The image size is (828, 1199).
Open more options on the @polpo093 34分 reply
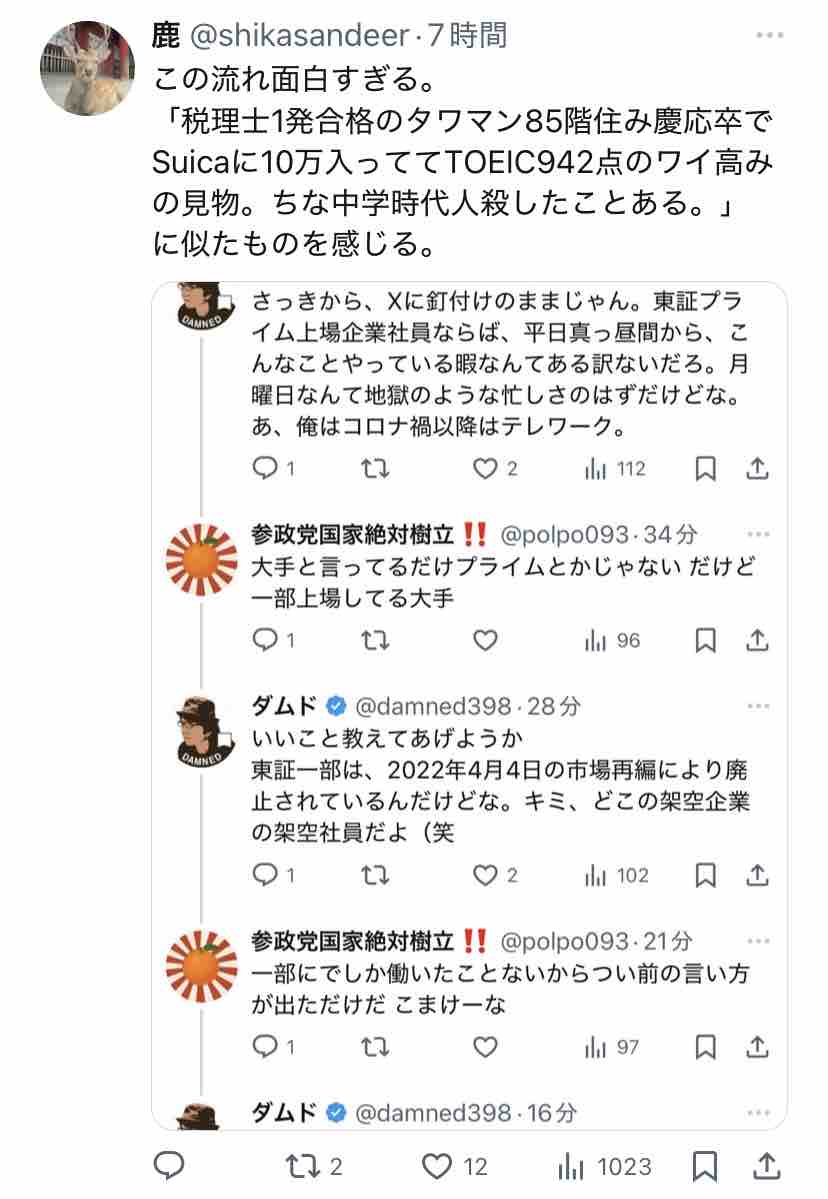pyautogui.click(x=758, y=535)
